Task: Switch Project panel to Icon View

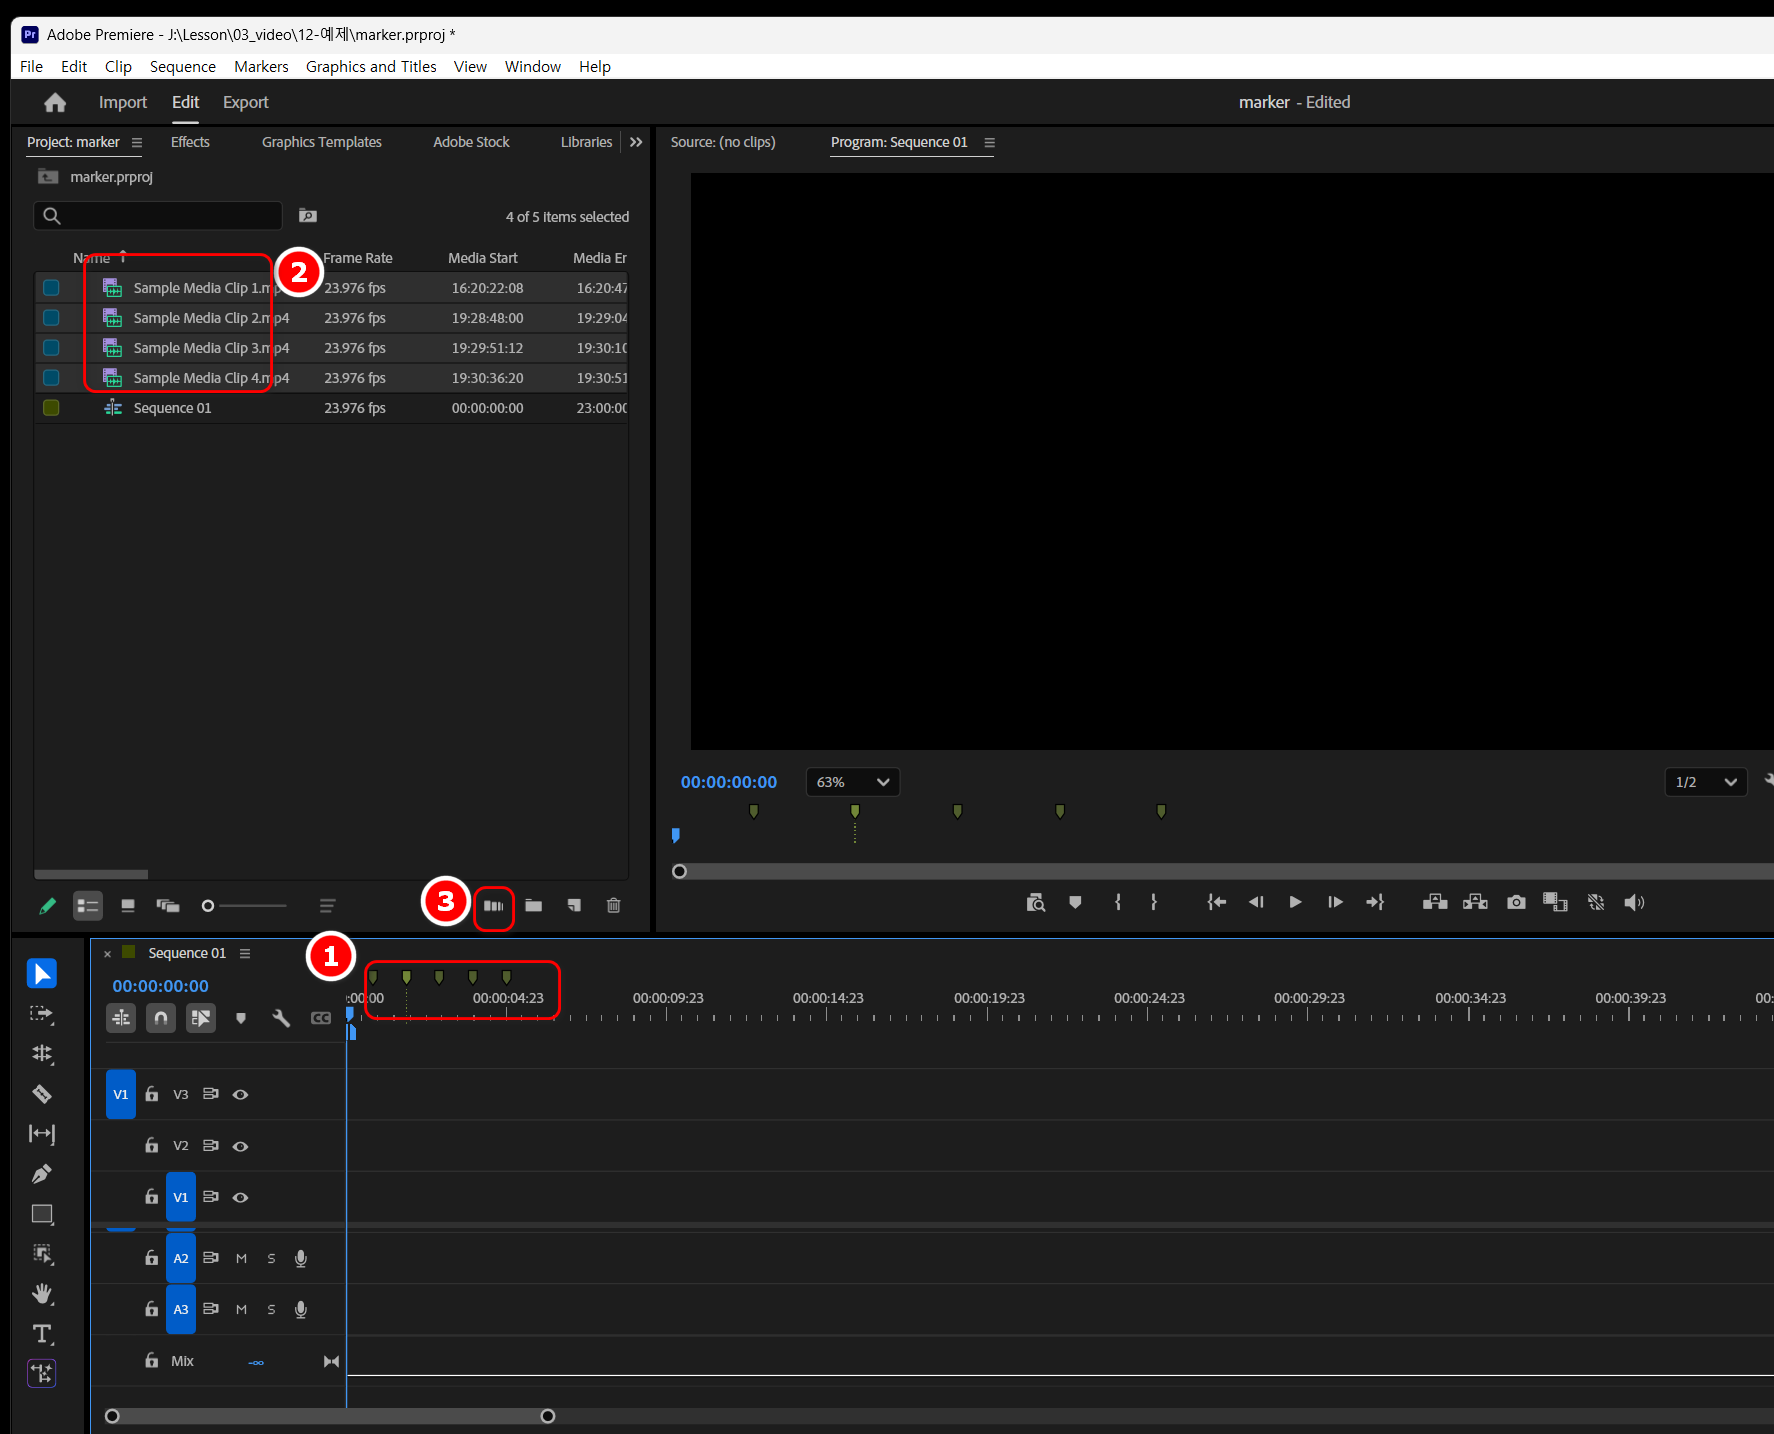Action: 128,906
